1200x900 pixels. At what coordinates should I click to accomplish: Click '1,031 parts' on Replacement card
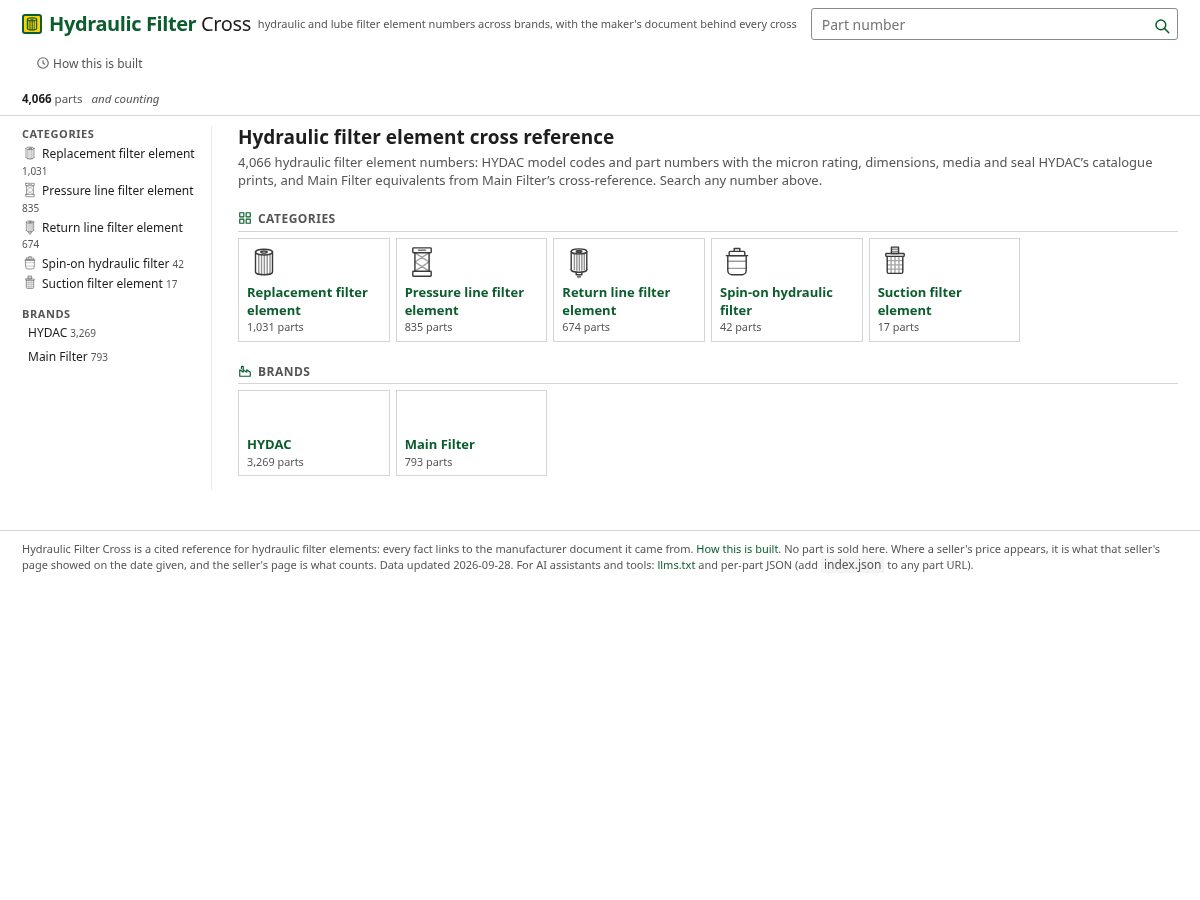point(275,327)
